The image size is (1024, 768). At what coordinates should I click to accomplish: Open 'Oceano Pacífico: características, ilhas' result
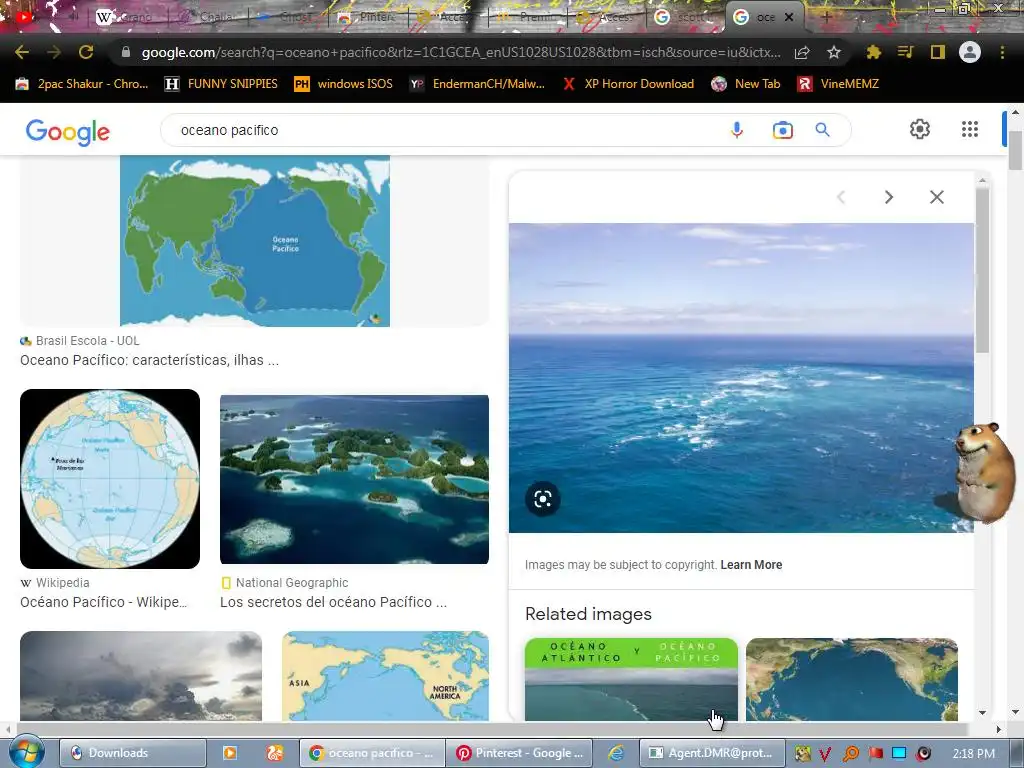[150, 360]
